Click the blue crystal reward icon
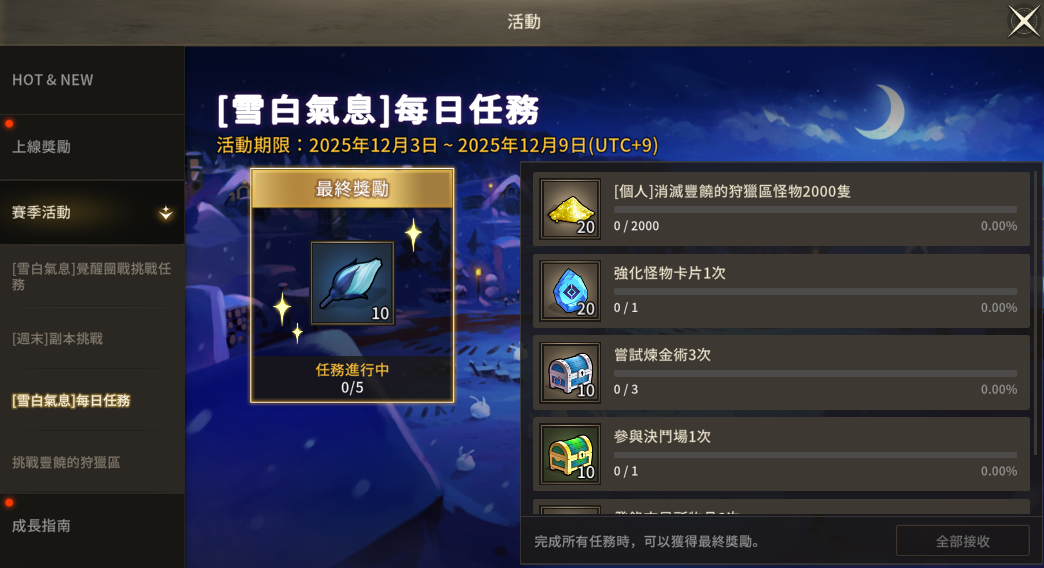Viewport: 1044px width, 568px height. point(570,291)
